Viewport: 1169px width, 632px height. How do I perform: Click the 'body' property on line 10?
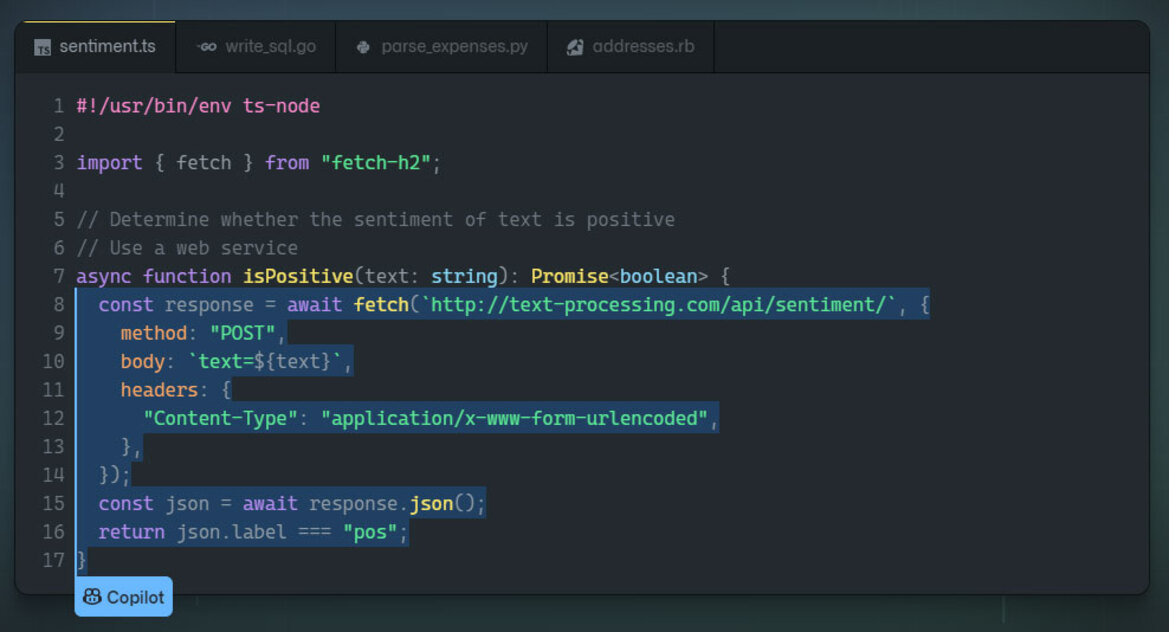tap(142, 361)
